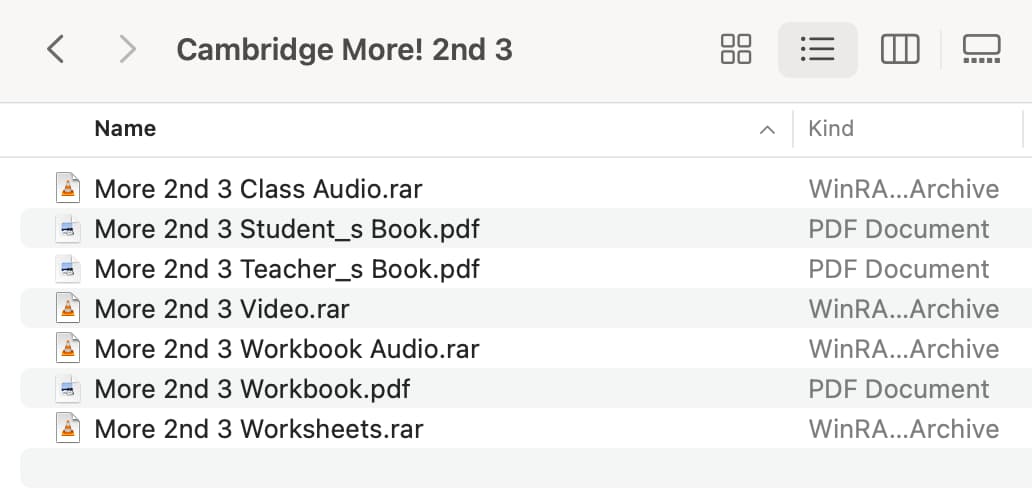Select the VLC icon of Class Audio.rar

[x=68, y=188]
